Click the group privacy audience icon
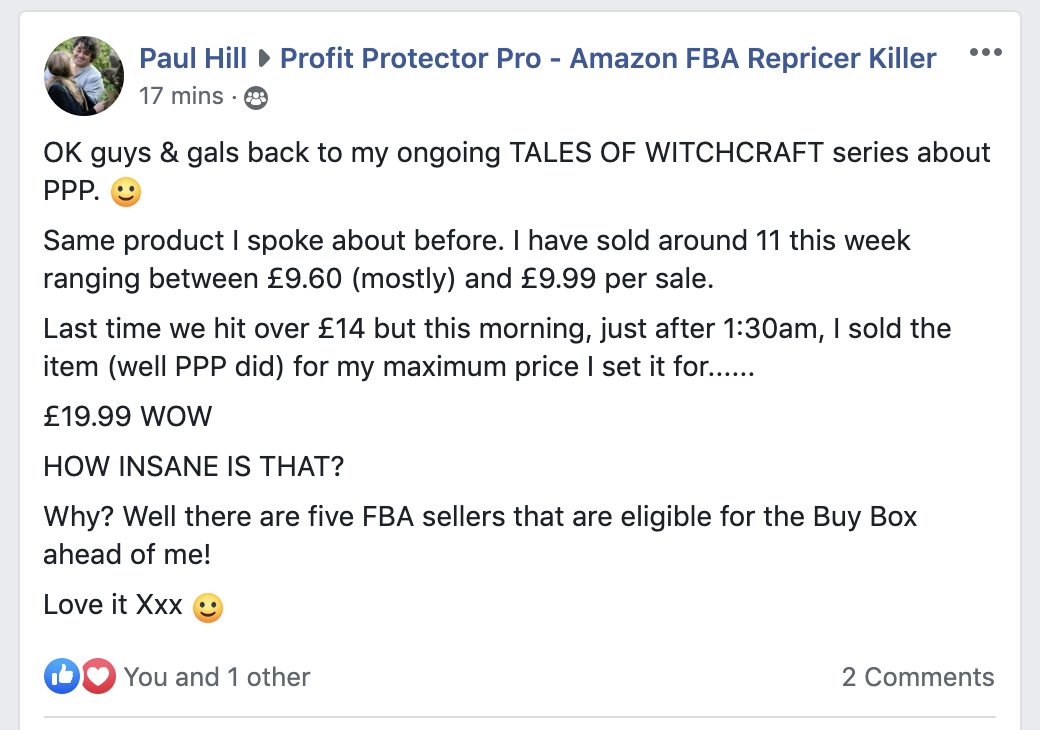This screenshot has width=1040, height=730. pos(256,97)
